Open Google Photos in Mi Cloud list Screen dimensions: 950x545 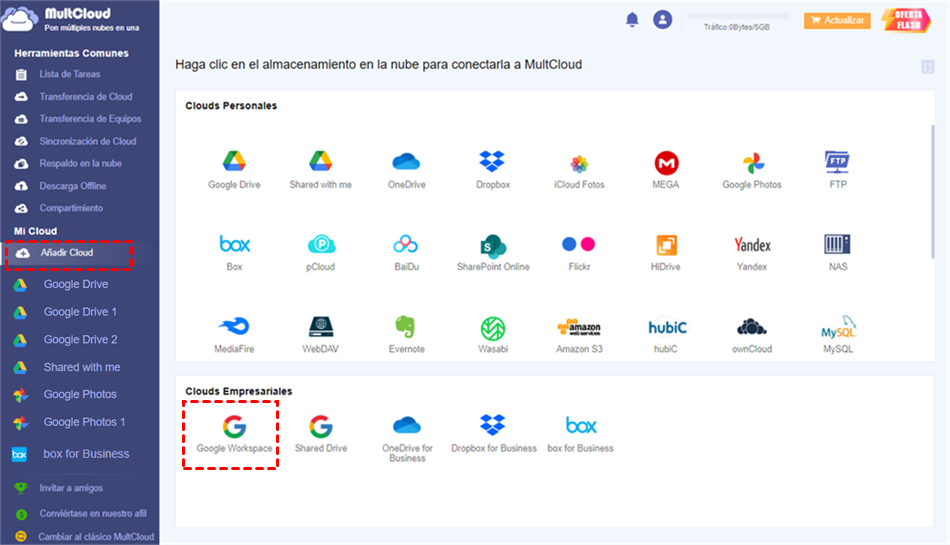[80, 394]
